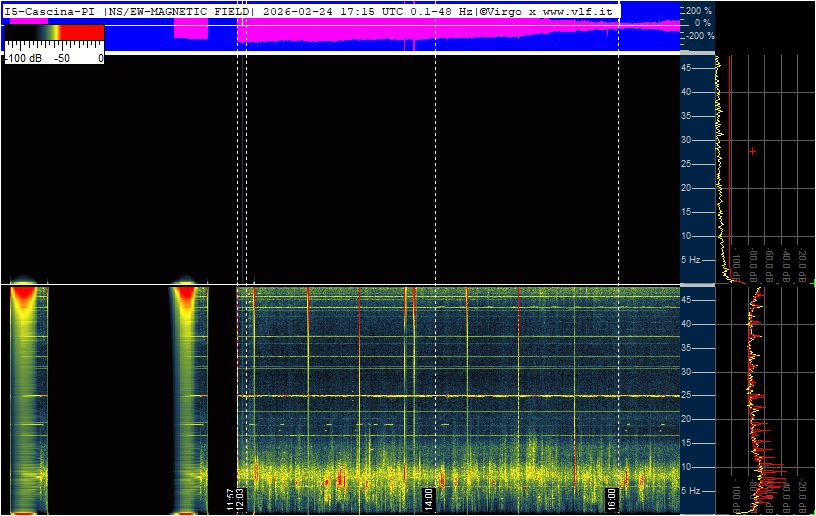
Task: Select the 16:00 time label on the time axis
Action: (x=611, y=499)
